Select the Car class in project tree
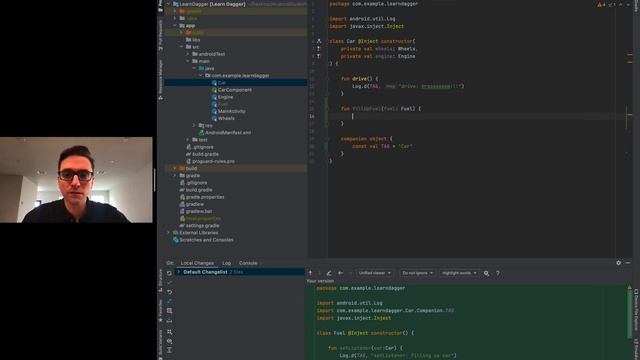Screen dimensions: 640x360 coord(222,83)
